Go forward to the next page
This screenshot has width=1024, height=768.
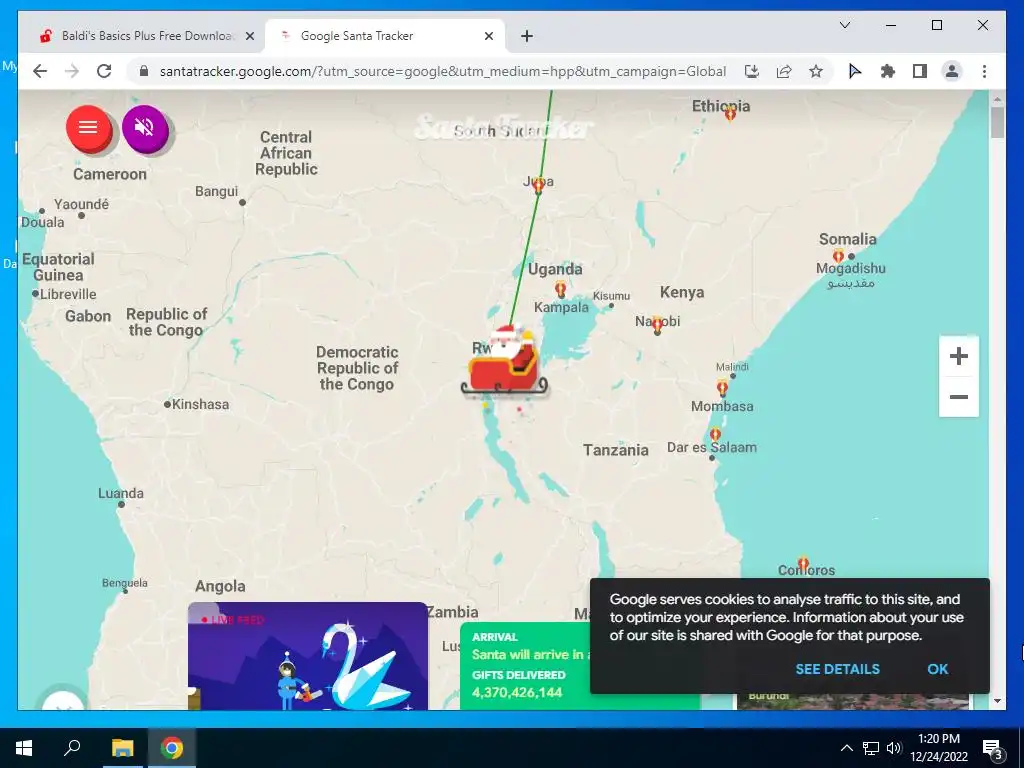pyautogui.click(x=72, y=71)
